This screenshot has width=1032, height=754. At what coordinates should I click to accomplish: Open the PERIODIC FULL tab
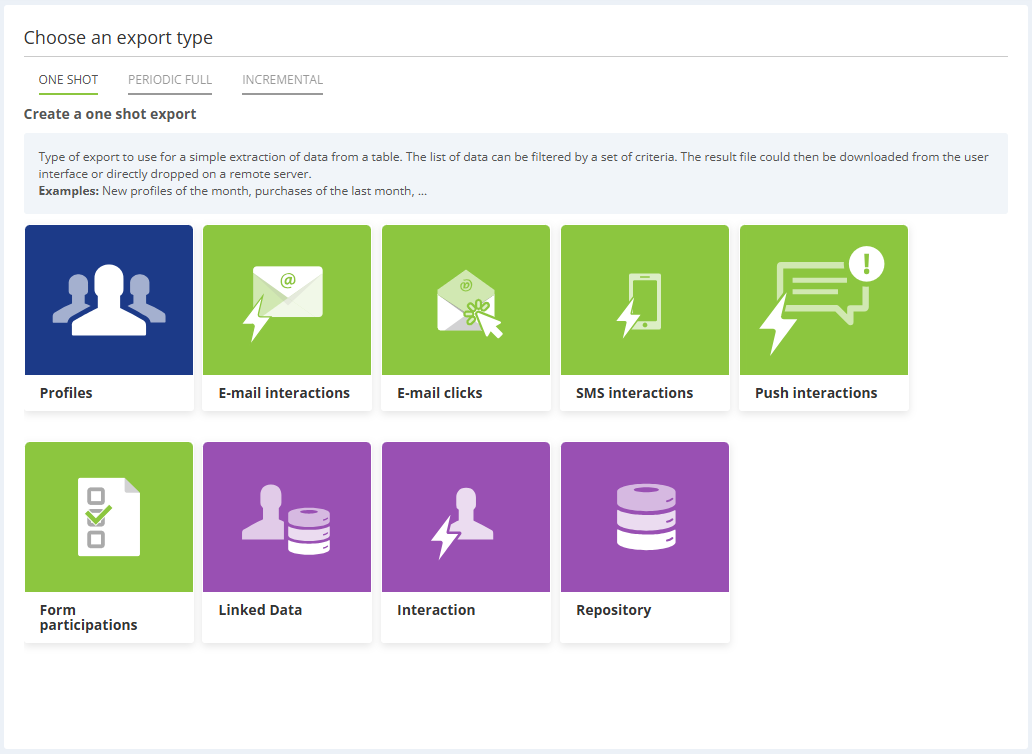[170, 80]
